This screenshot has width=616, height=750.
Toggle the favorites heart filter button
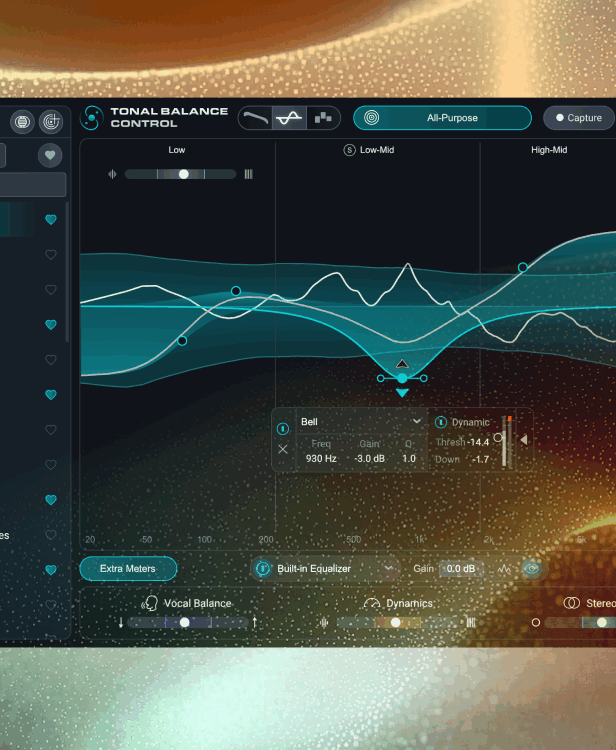(x=50, y=155)
